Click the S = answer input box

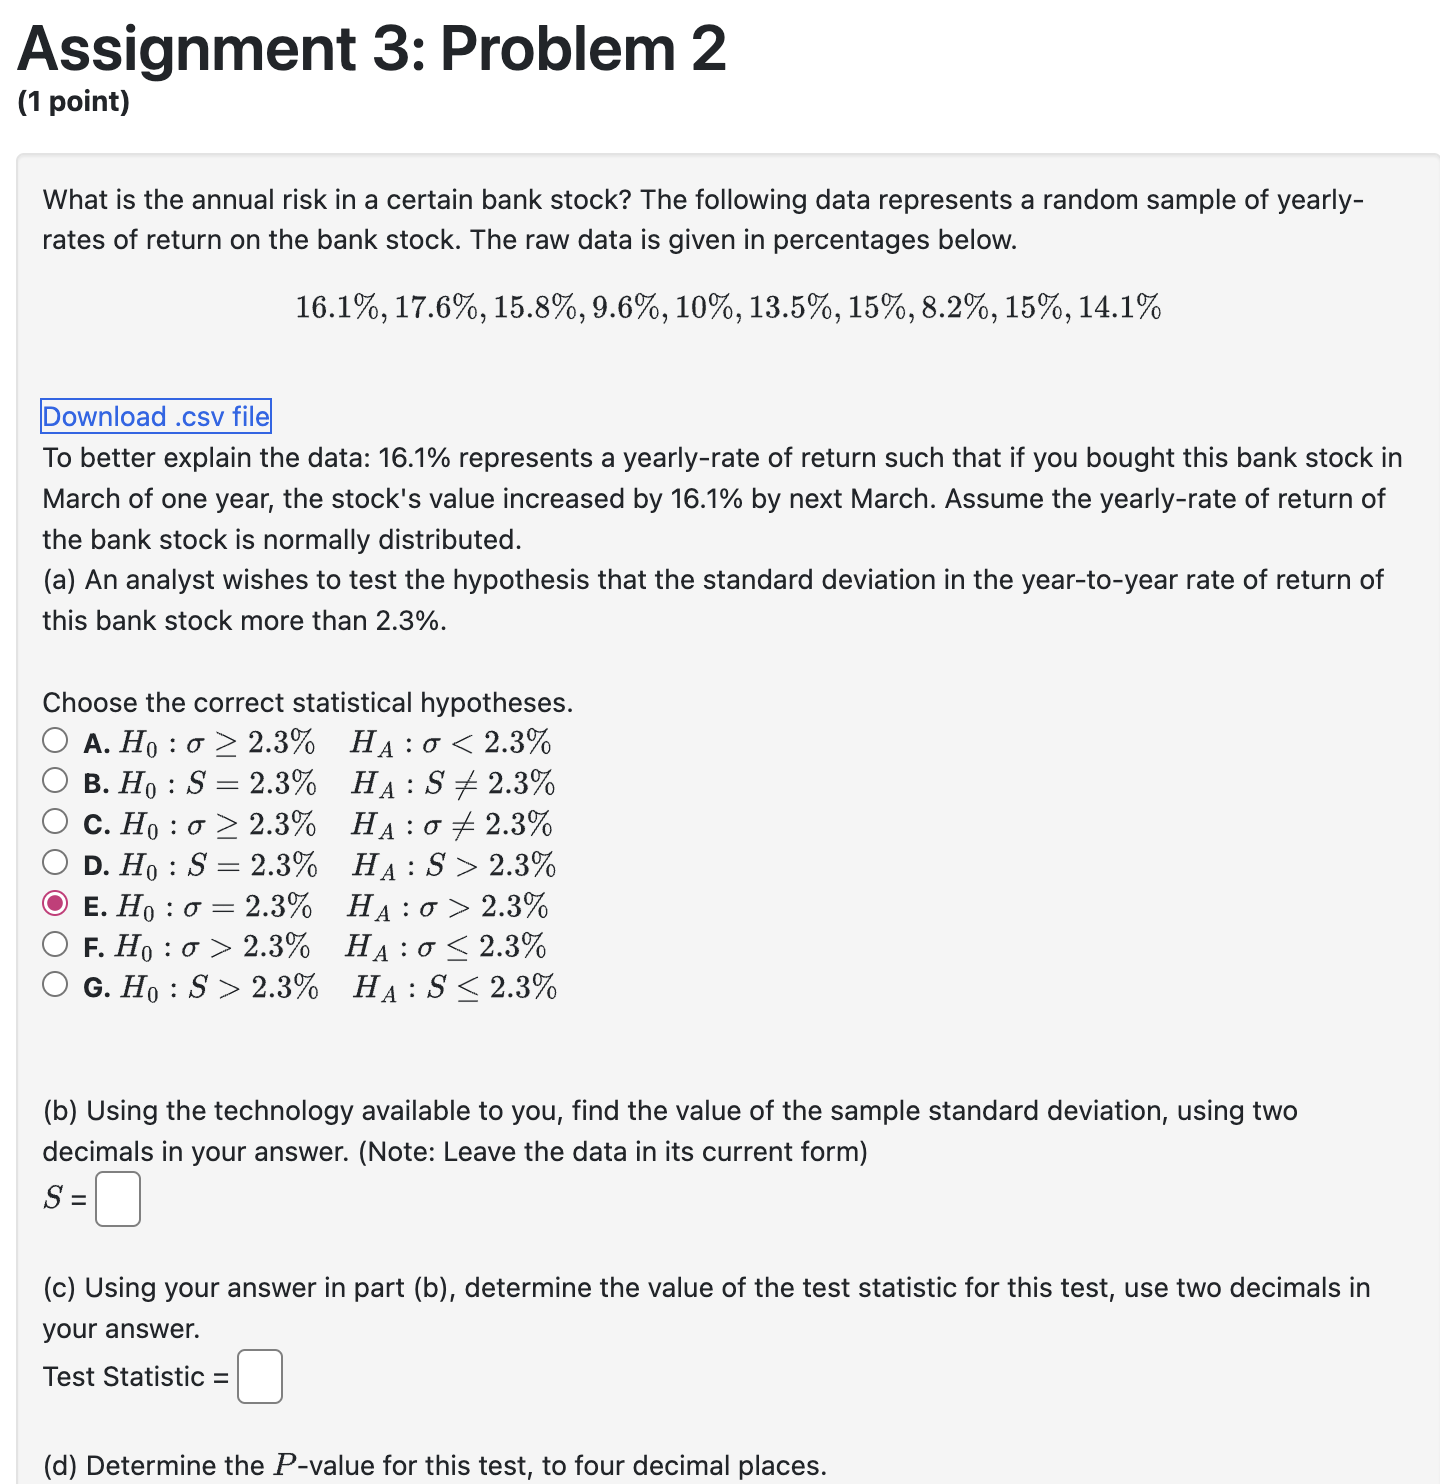(117, 1199)
